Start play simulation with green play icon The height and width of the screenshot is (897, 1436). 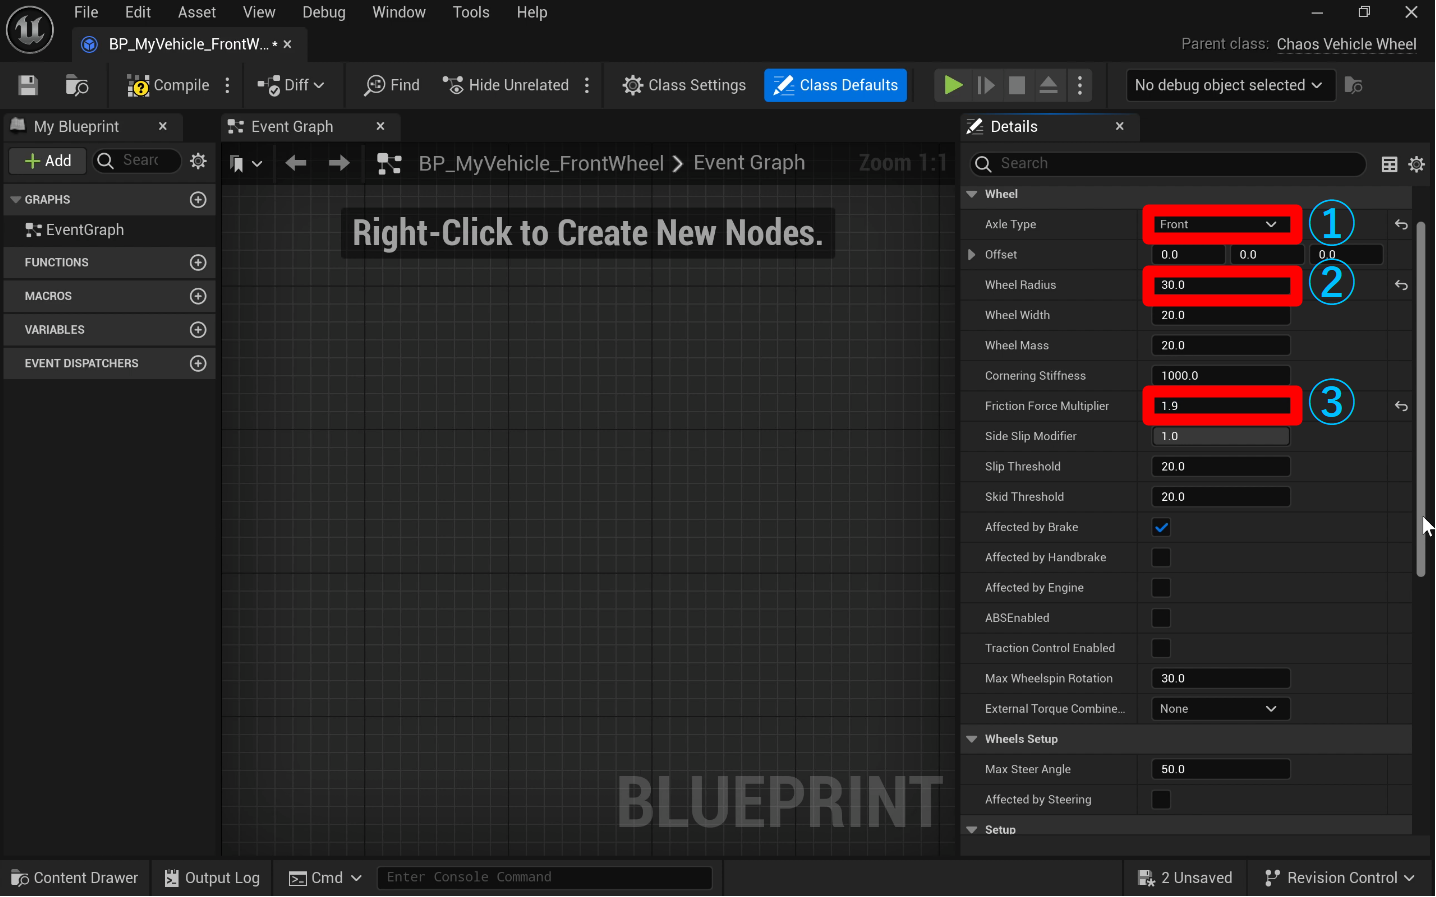point(953,85)
